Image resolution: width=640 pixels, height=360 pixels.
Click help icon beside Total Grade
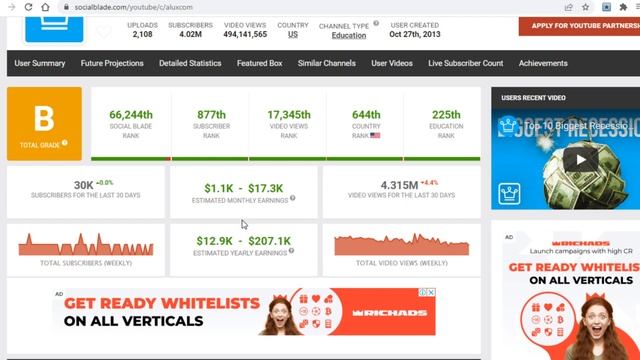(65, 143)
